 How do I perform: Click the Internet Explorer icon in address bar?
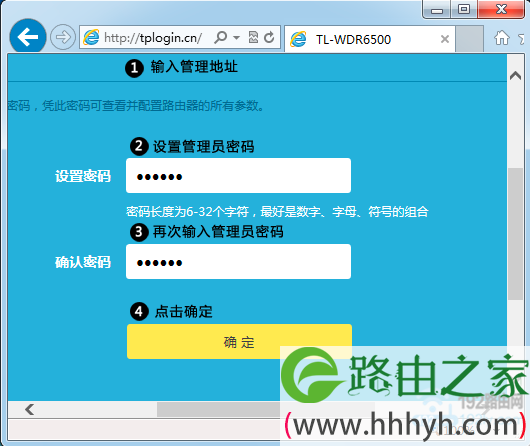point(91,37)
